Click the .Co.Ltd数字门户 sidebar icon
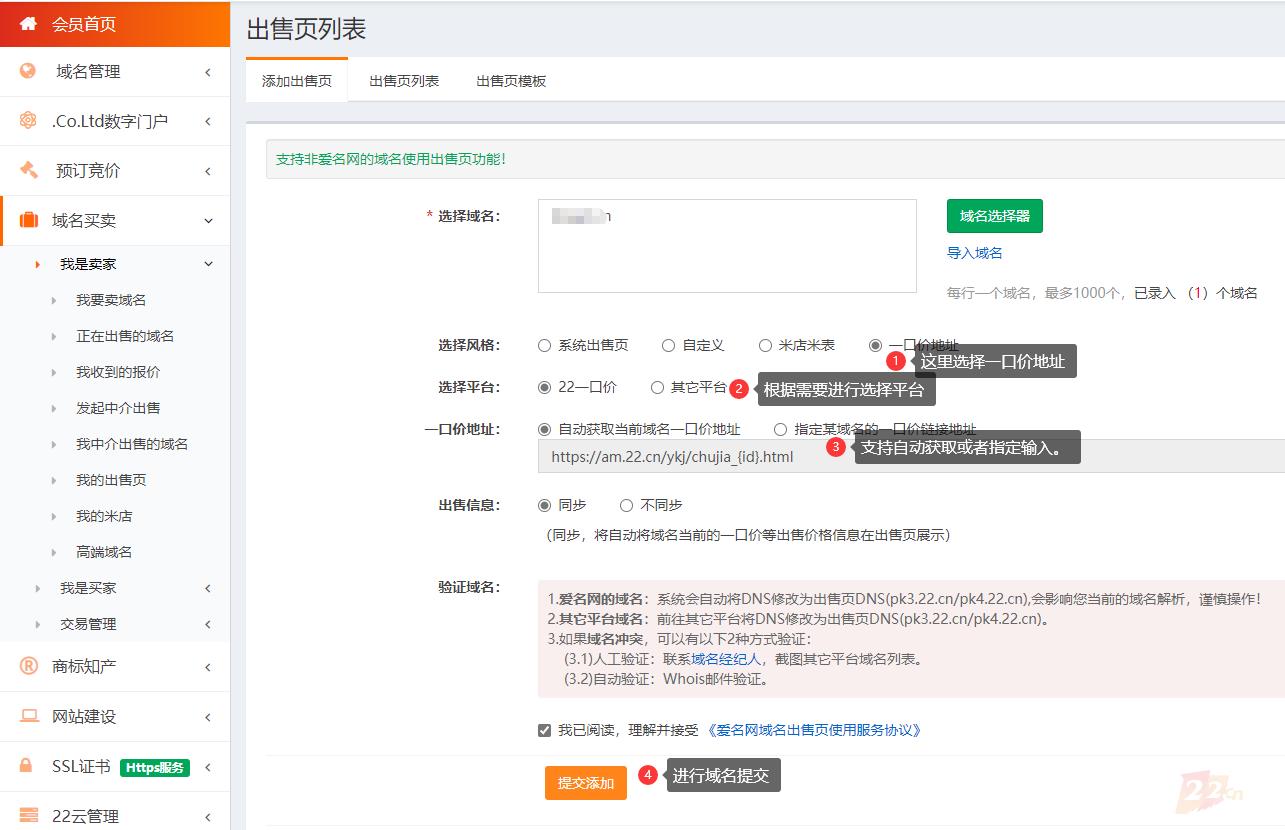The image size is (1285, 830). click(x=28, y=121)
